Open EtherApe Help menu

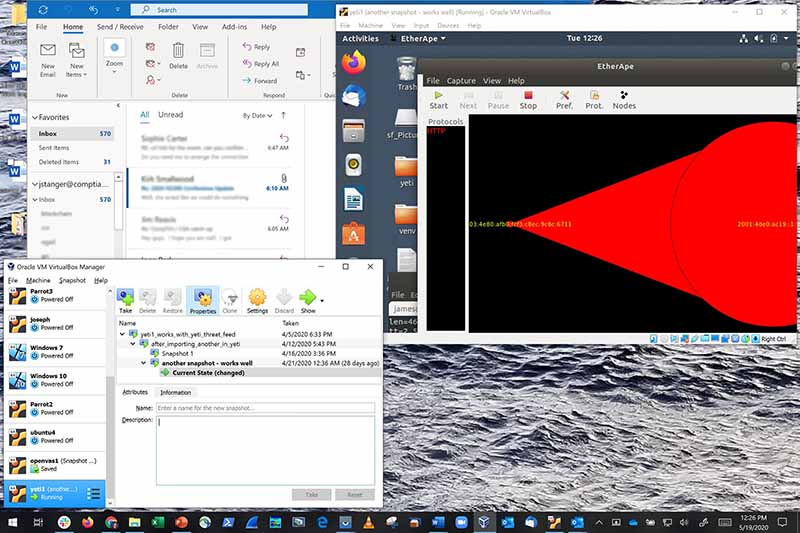tap(516, 81)
